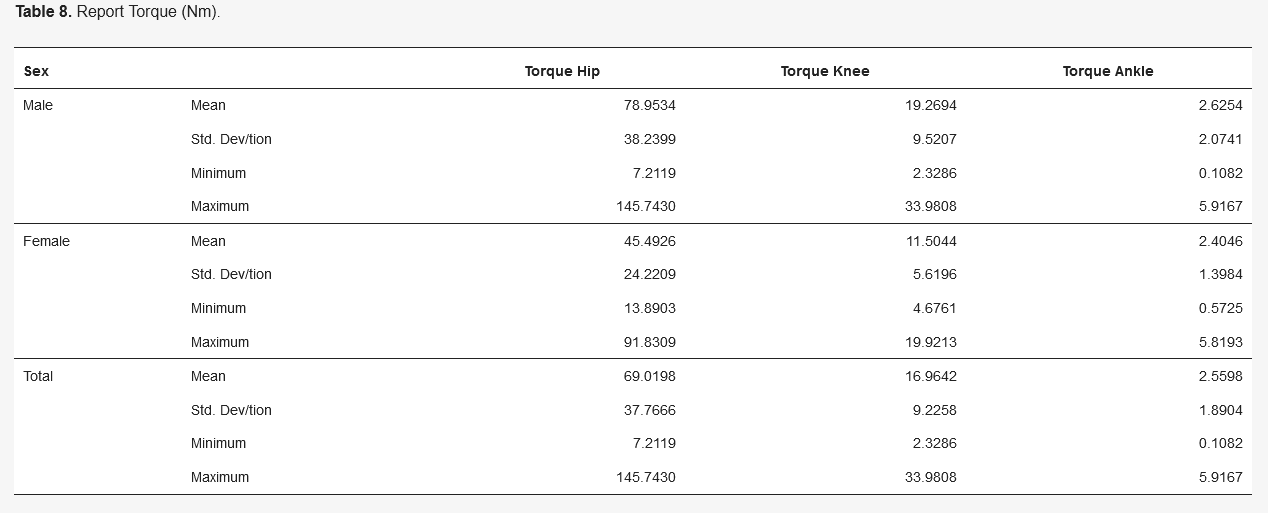
Task: Select the Sex column header
Action: click(36, 71)
